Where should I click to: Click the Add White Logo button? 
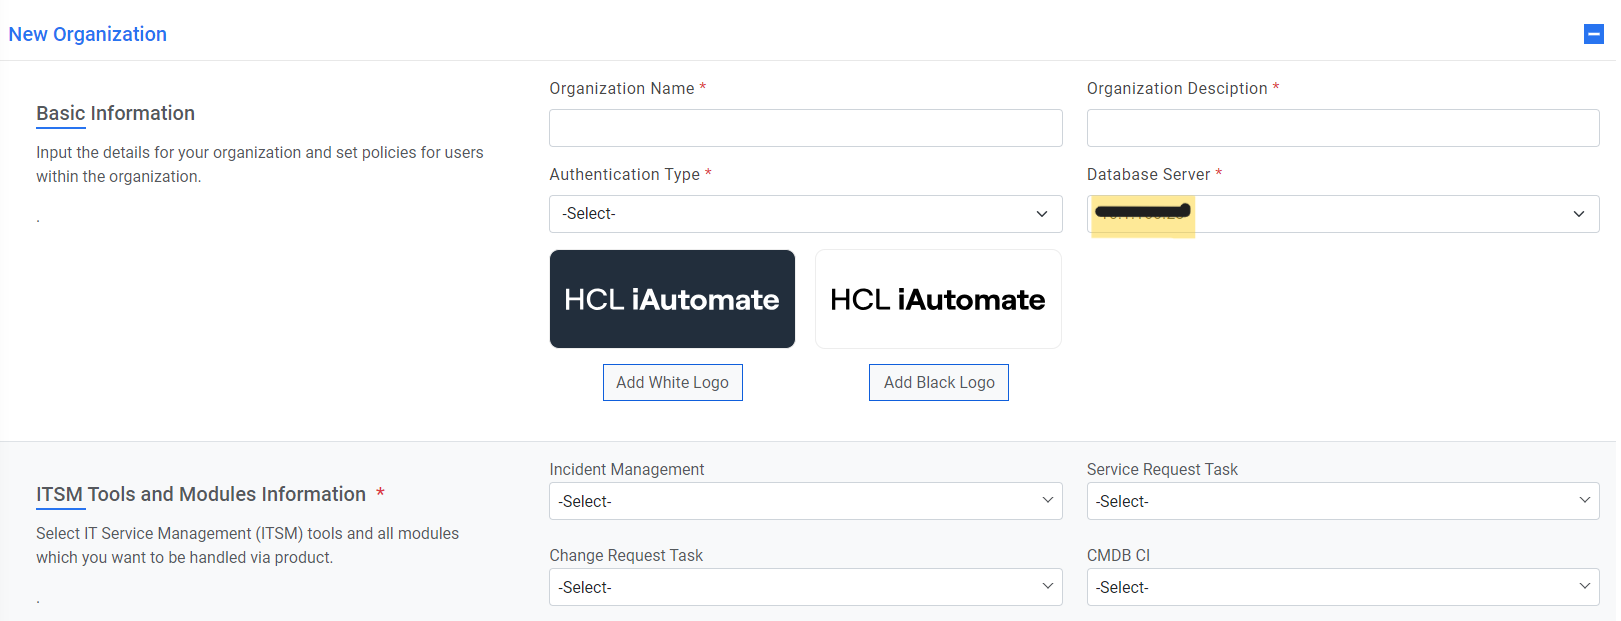coord(672,383)
